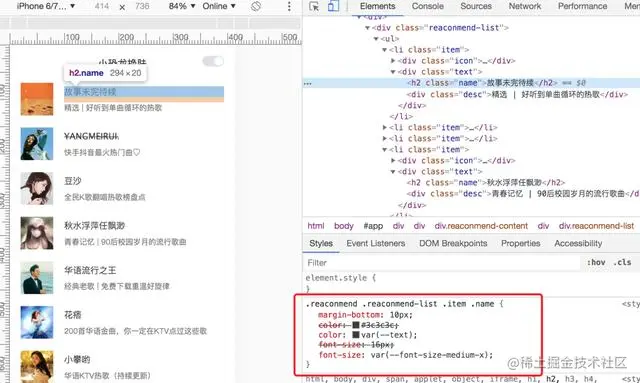The image size is (640, 383).
Task: Click the styles Filter input field
Action: tap(443, 263)
